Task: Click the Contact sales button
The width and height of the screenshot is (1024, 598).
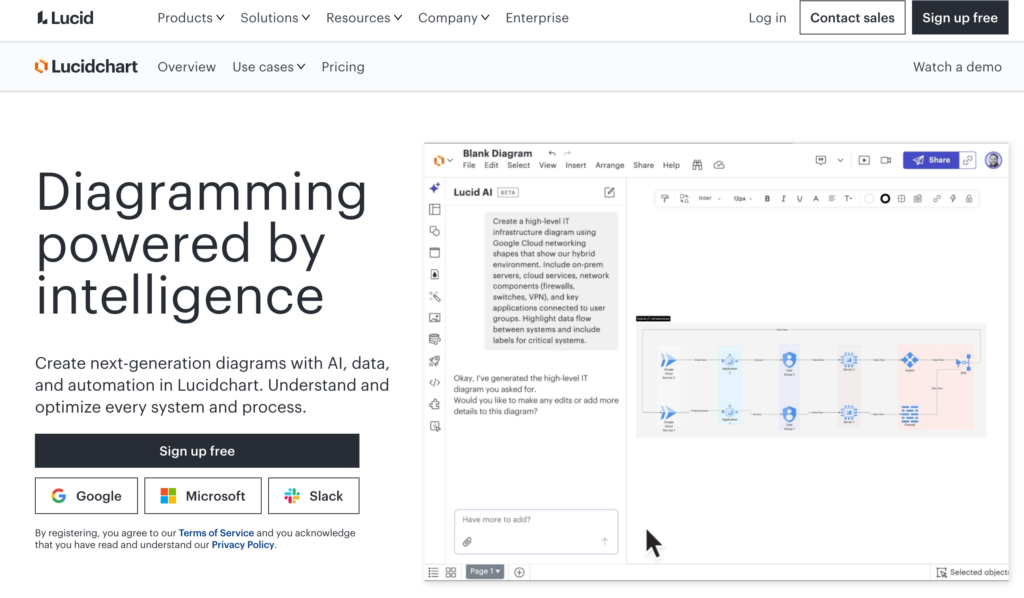Action: pos(852,18)
